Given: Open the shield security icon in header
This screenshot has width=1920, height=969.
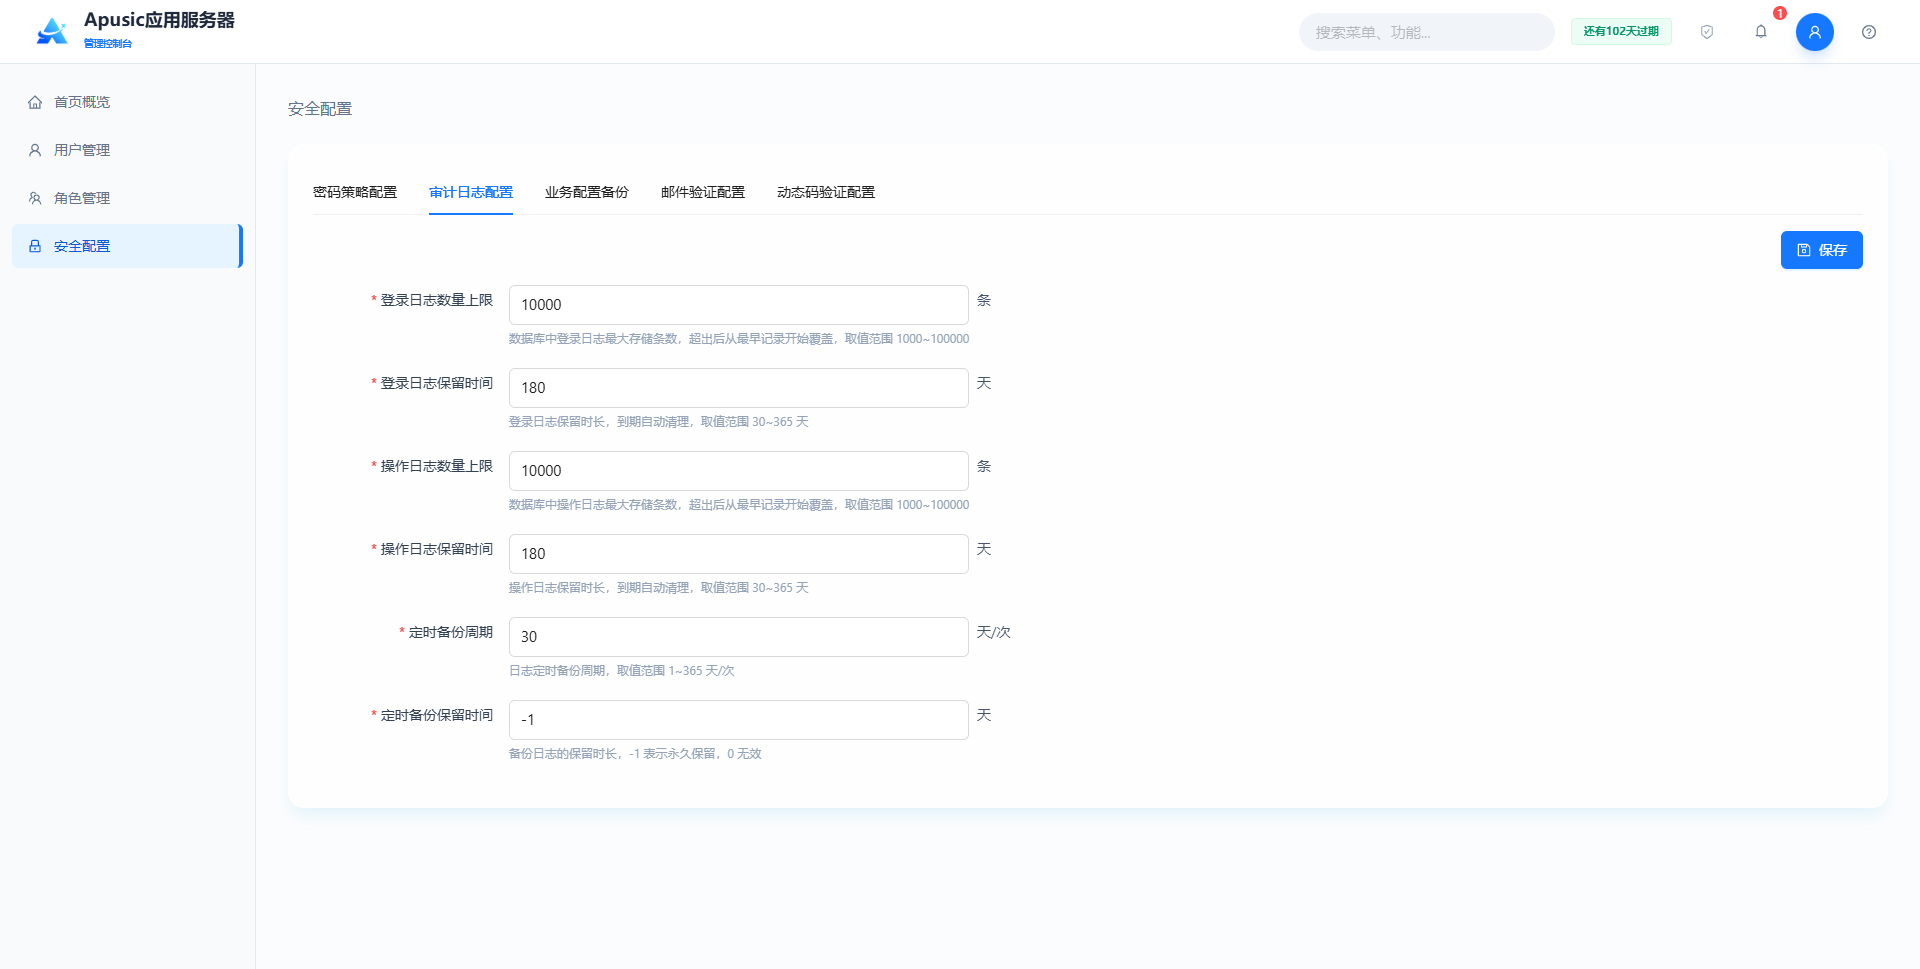Looking at the screenshot, I should click(1707, 32).
